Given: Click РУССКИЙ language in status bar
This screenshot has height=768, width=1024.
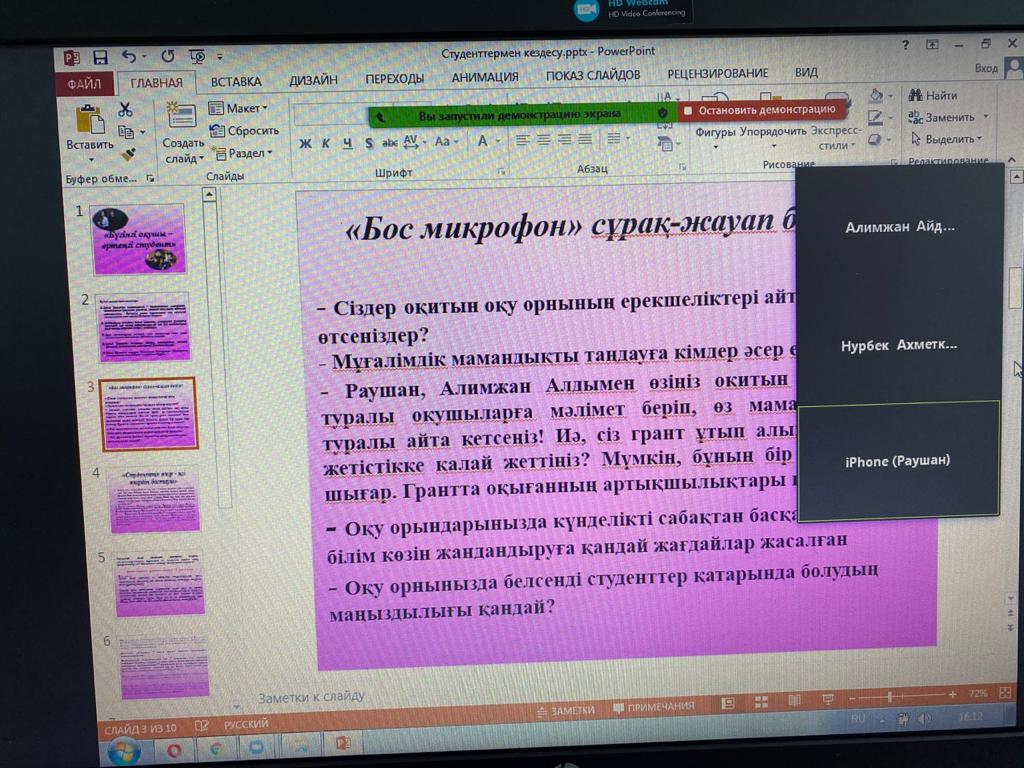Looking at the screenshot, I should [x=246, y=724].
